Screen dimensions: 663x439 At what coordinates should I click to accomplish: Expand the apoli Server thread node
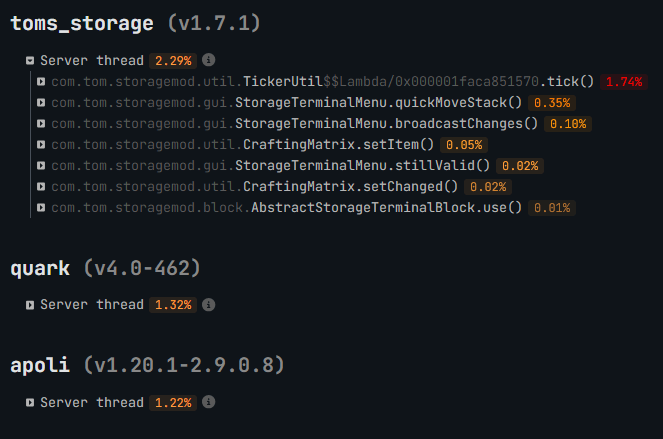tap(31, 402)
